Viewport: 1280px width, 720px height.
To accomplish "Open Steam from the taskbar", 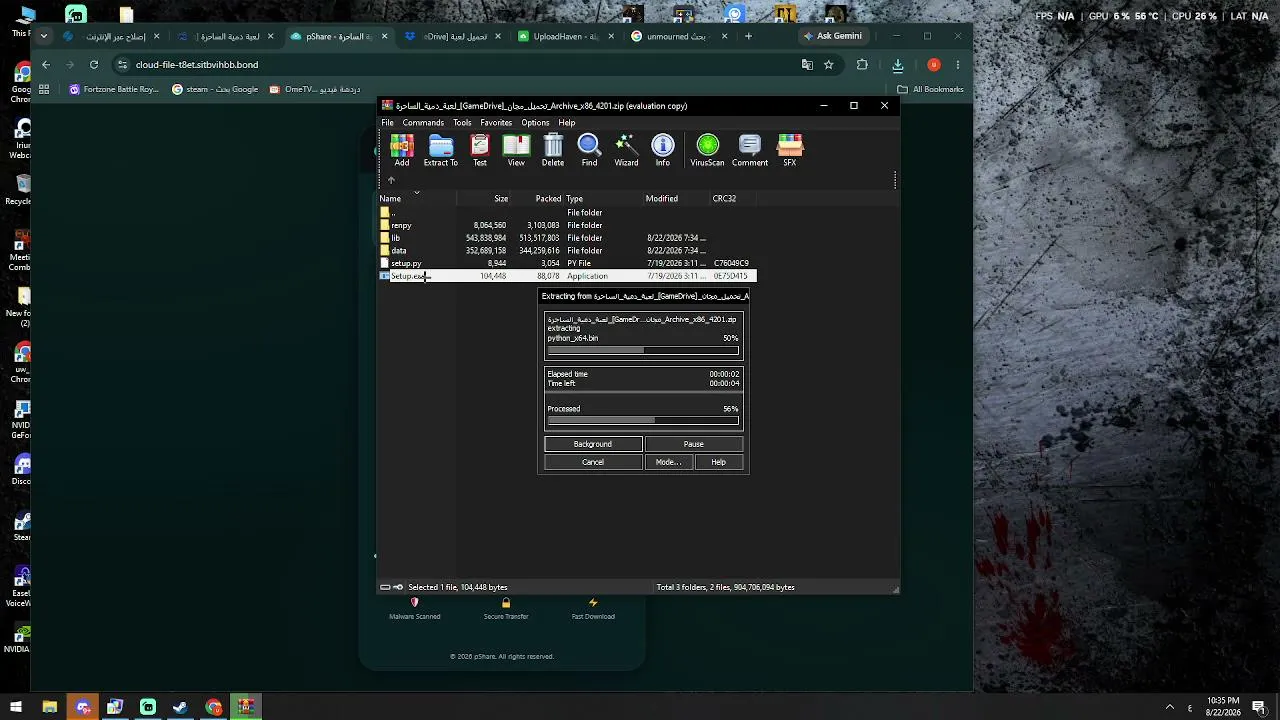I will point(180,707).
